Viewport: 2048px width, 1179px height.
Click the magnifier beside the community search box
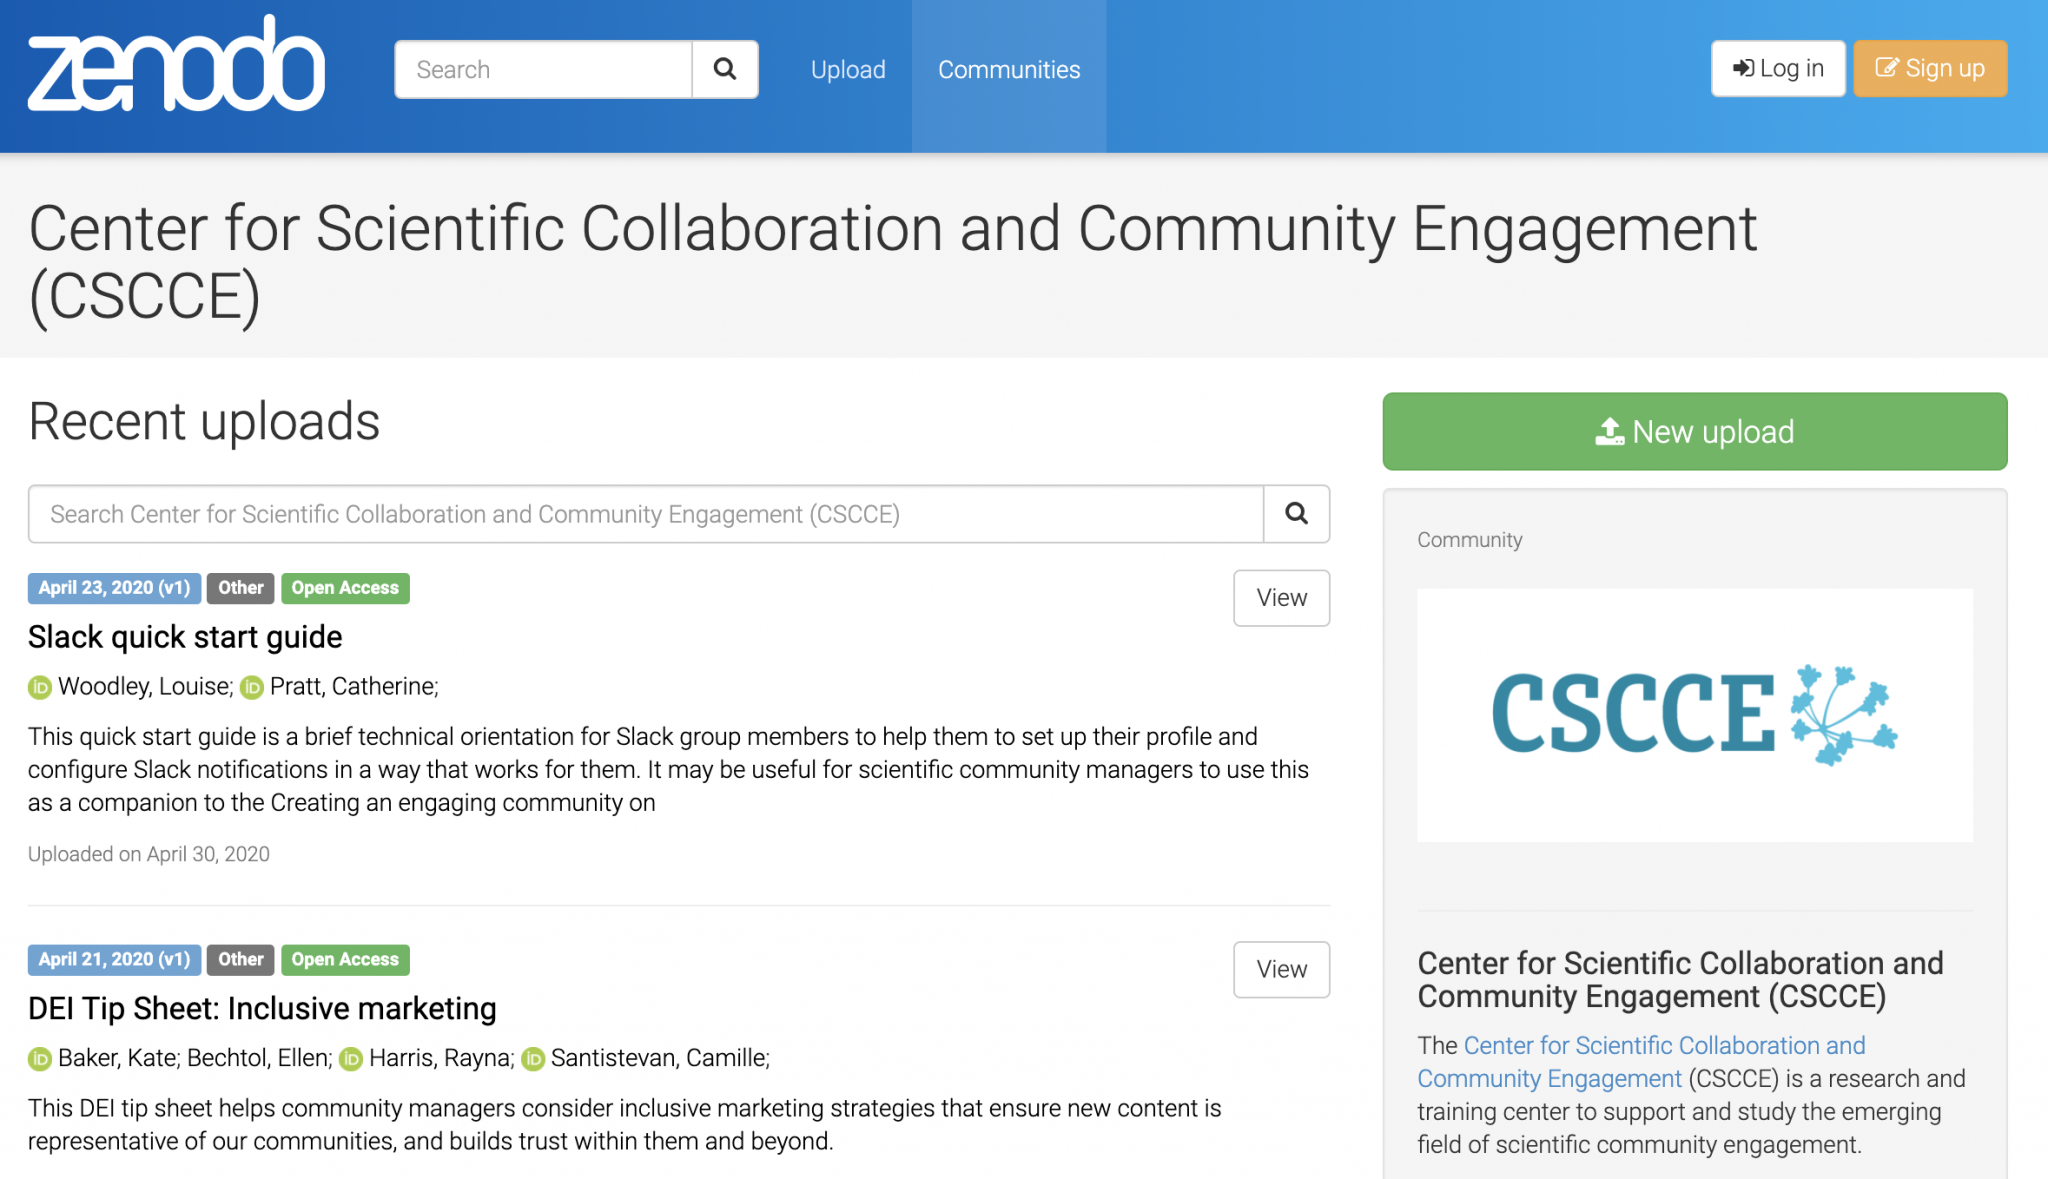1296,514
